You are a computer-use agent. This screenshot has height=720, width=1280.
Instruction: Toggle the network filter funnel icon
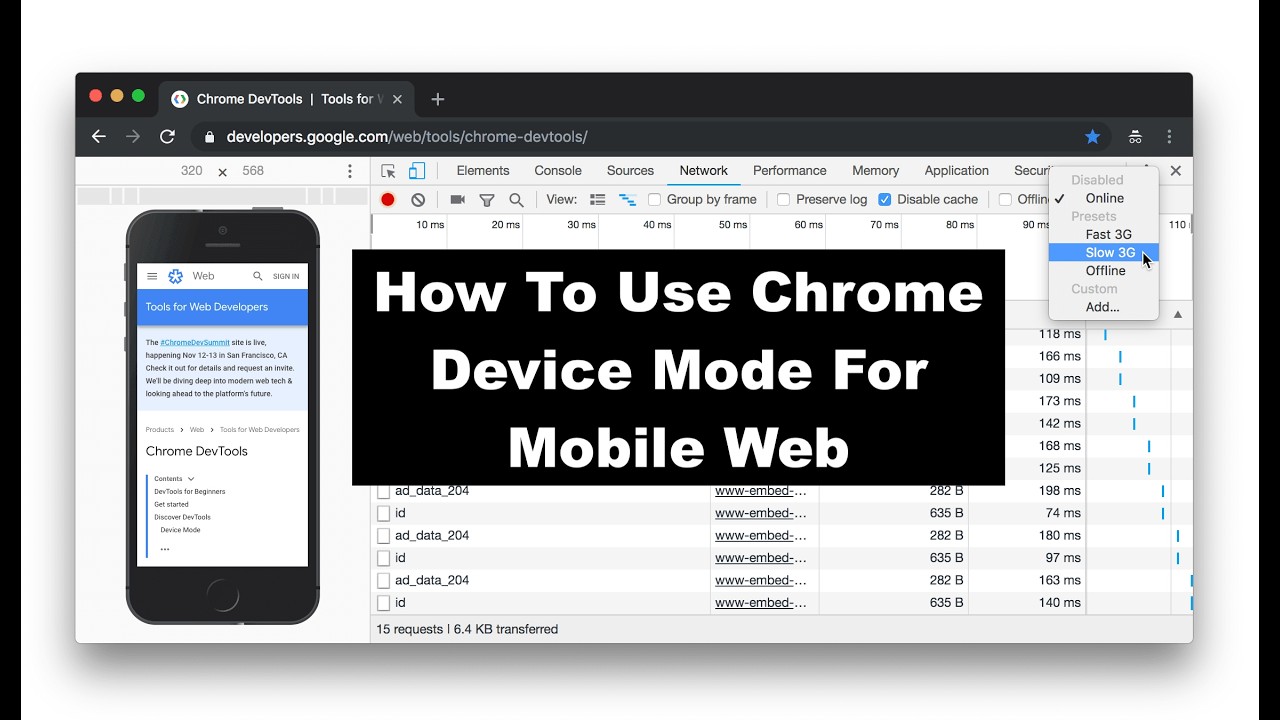(487, 200)
